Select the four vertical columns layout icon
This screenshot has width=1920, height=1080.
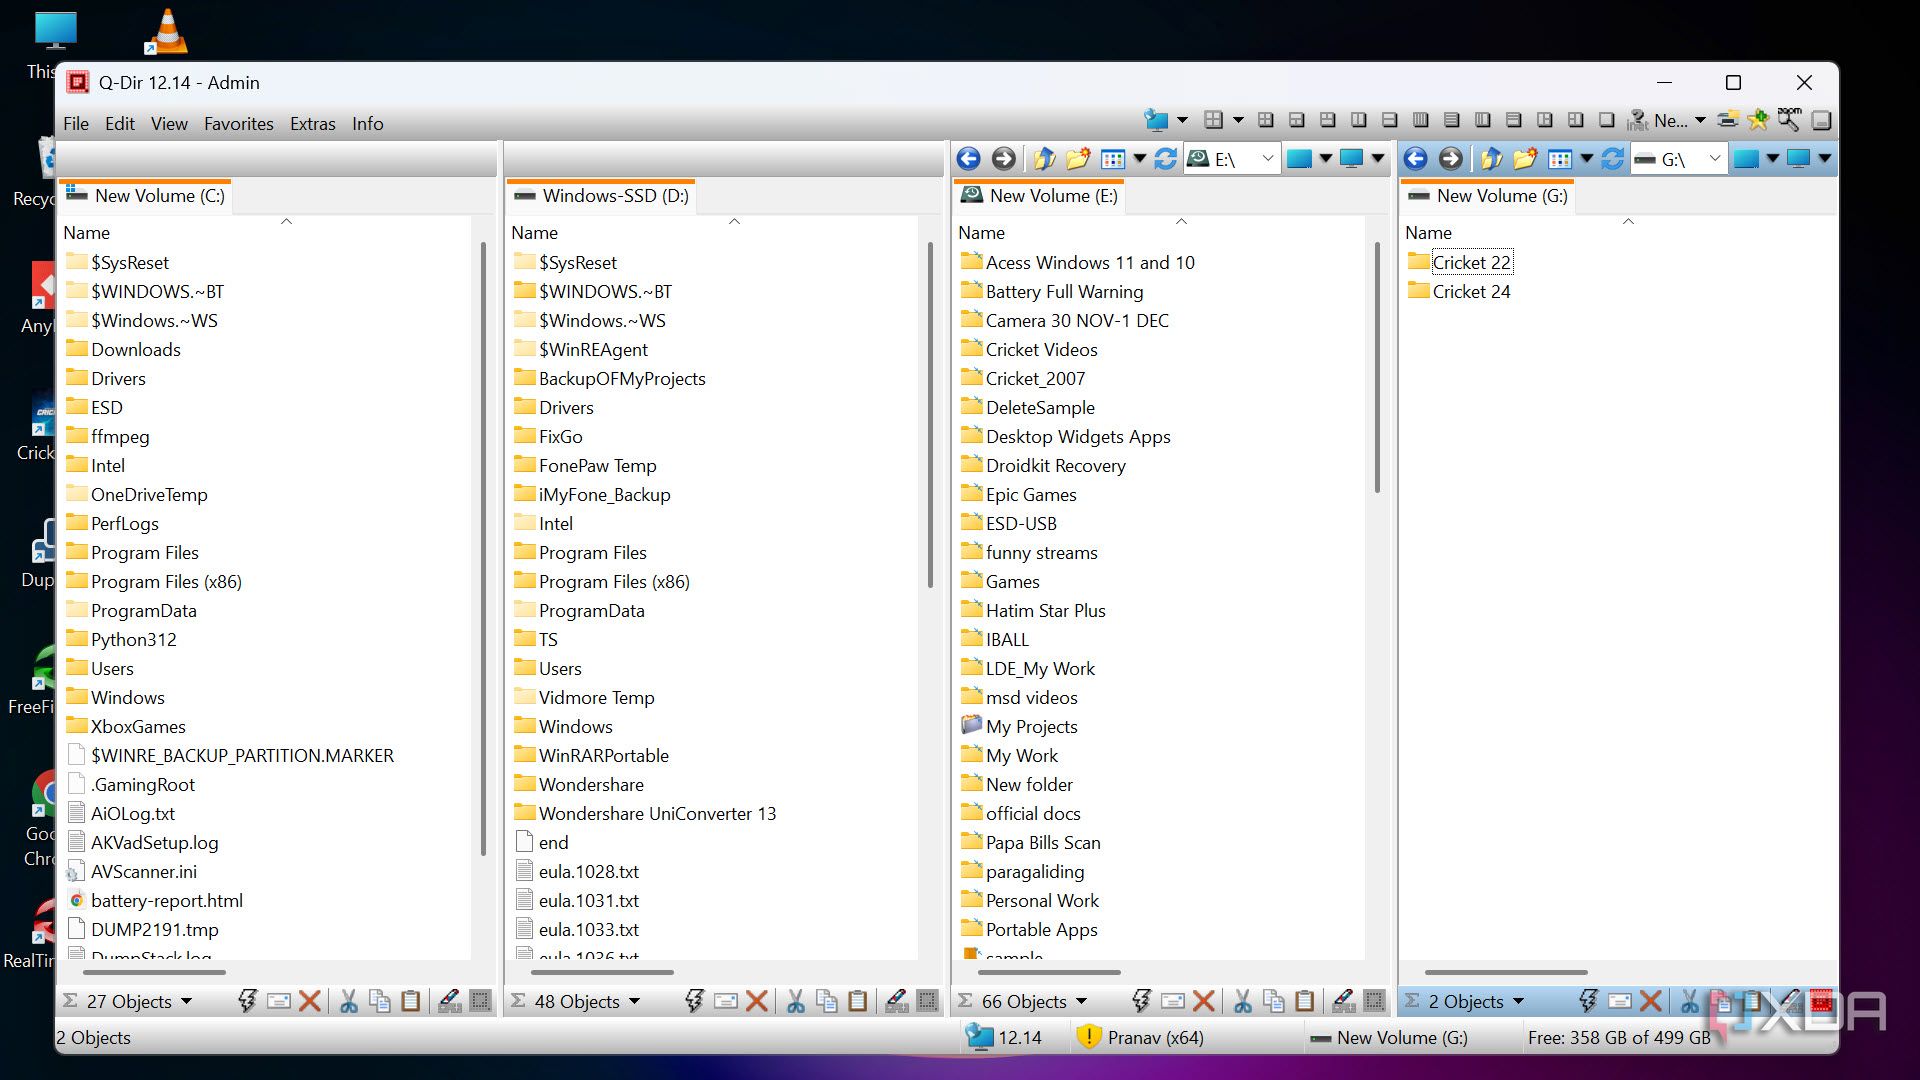(x=1420, y=120)
